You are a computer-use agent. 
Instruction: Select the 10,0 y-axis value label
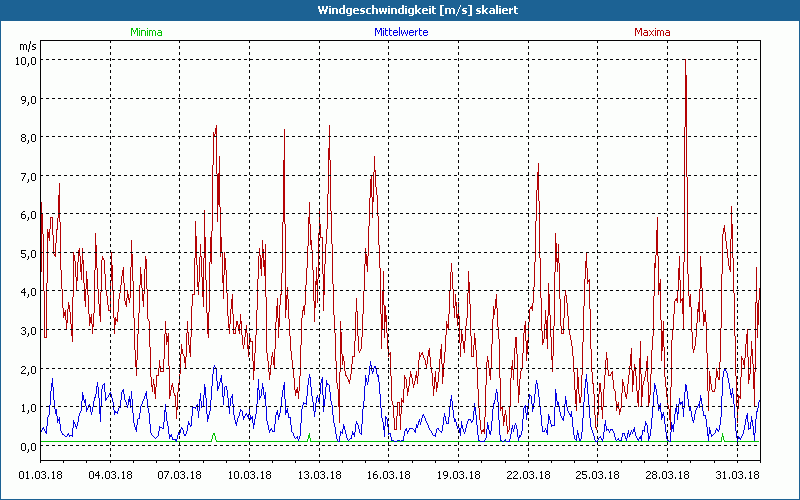26,60
